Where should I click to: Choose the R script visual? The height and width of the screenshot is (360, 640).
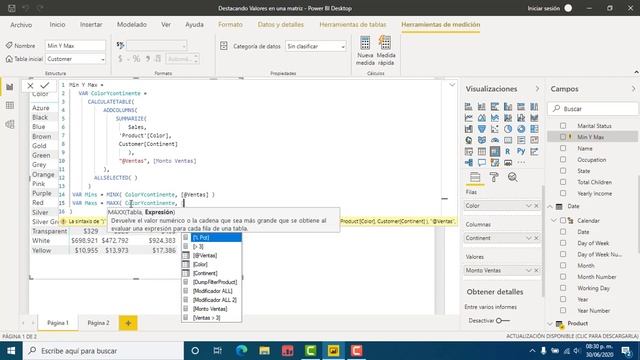point(508,151)
